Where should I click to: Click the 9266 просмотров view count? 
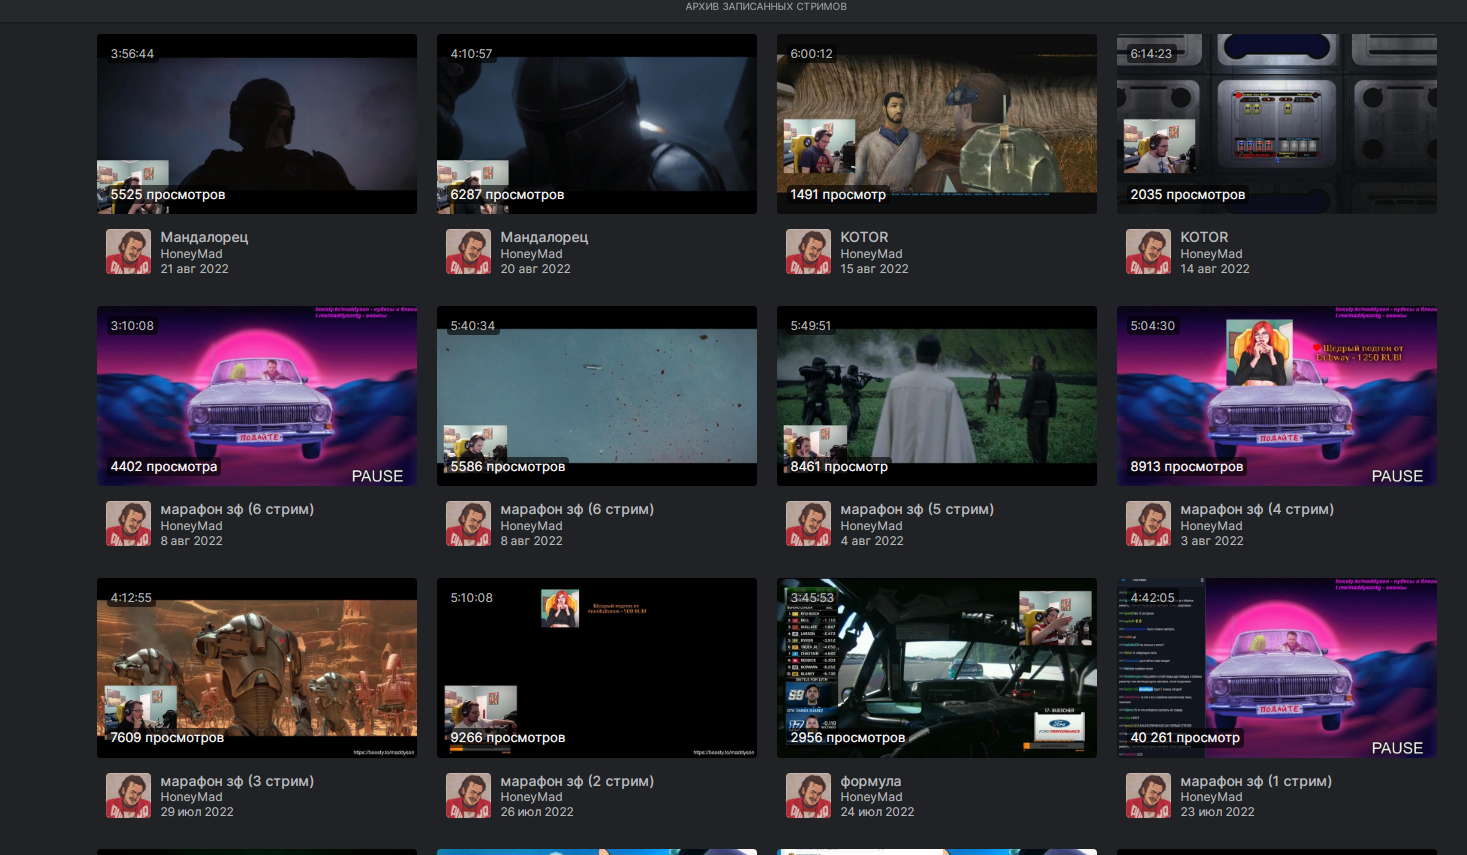(x=507, y=738)
